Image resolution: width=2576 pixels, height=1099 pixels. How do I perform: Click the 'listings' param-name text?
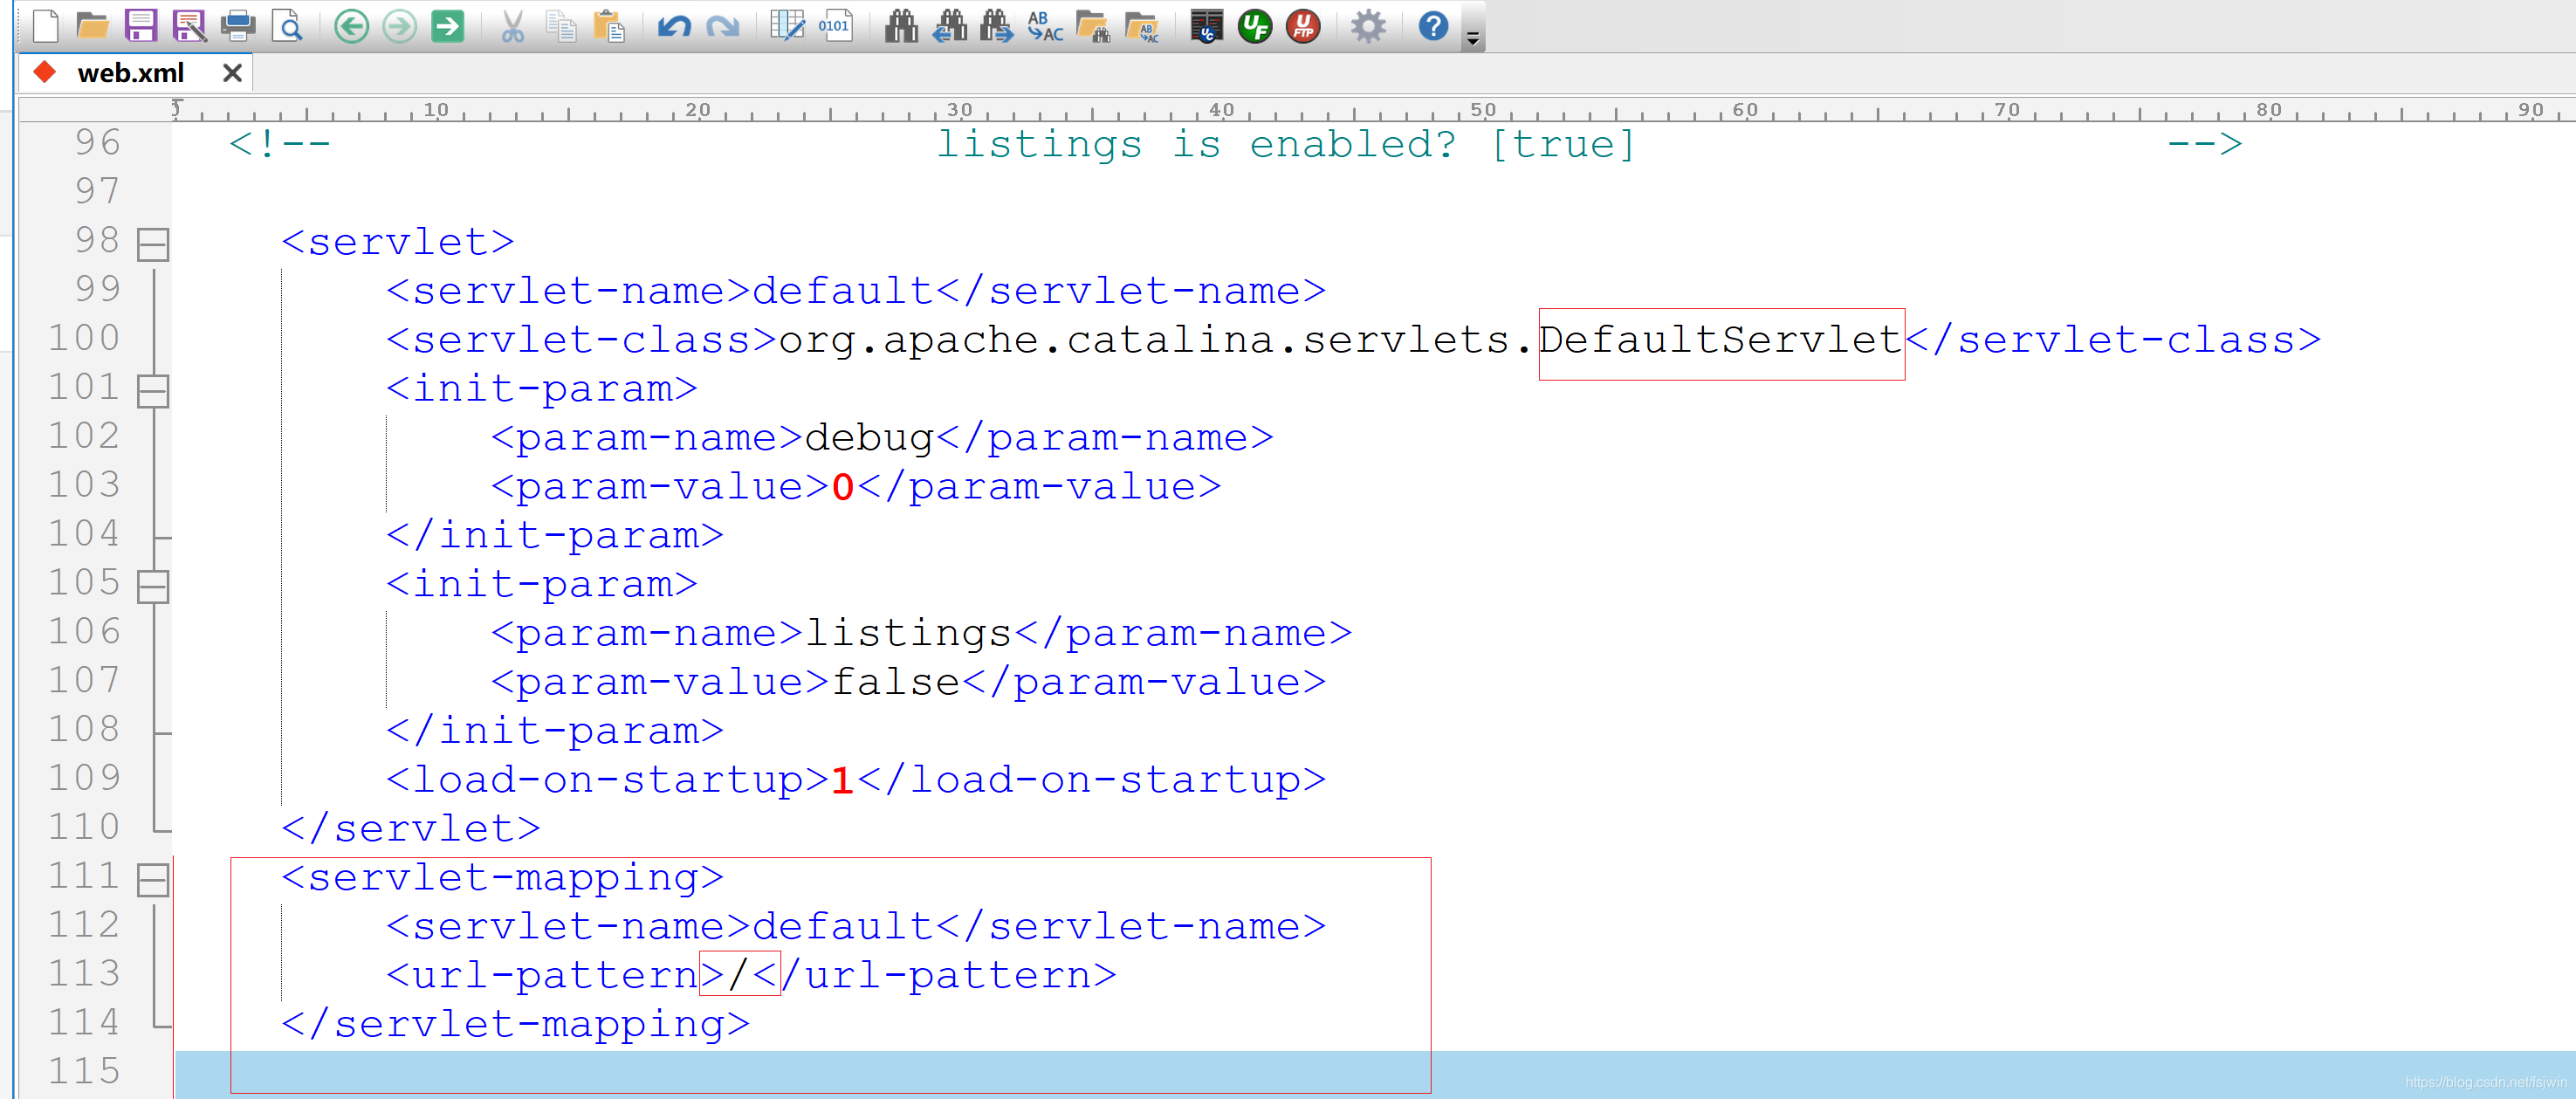pyautogui.click(x=909, y=634)
